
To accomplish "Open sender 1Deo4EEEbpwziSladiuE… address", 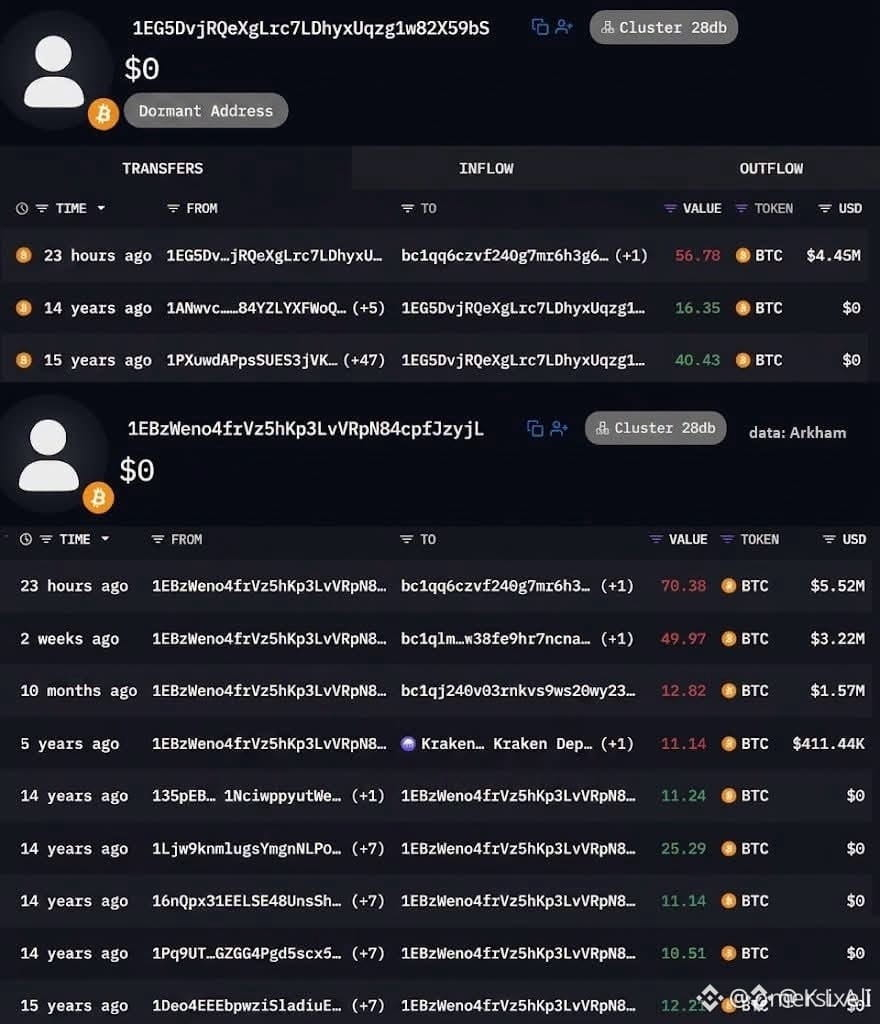I will [247, 1006].
